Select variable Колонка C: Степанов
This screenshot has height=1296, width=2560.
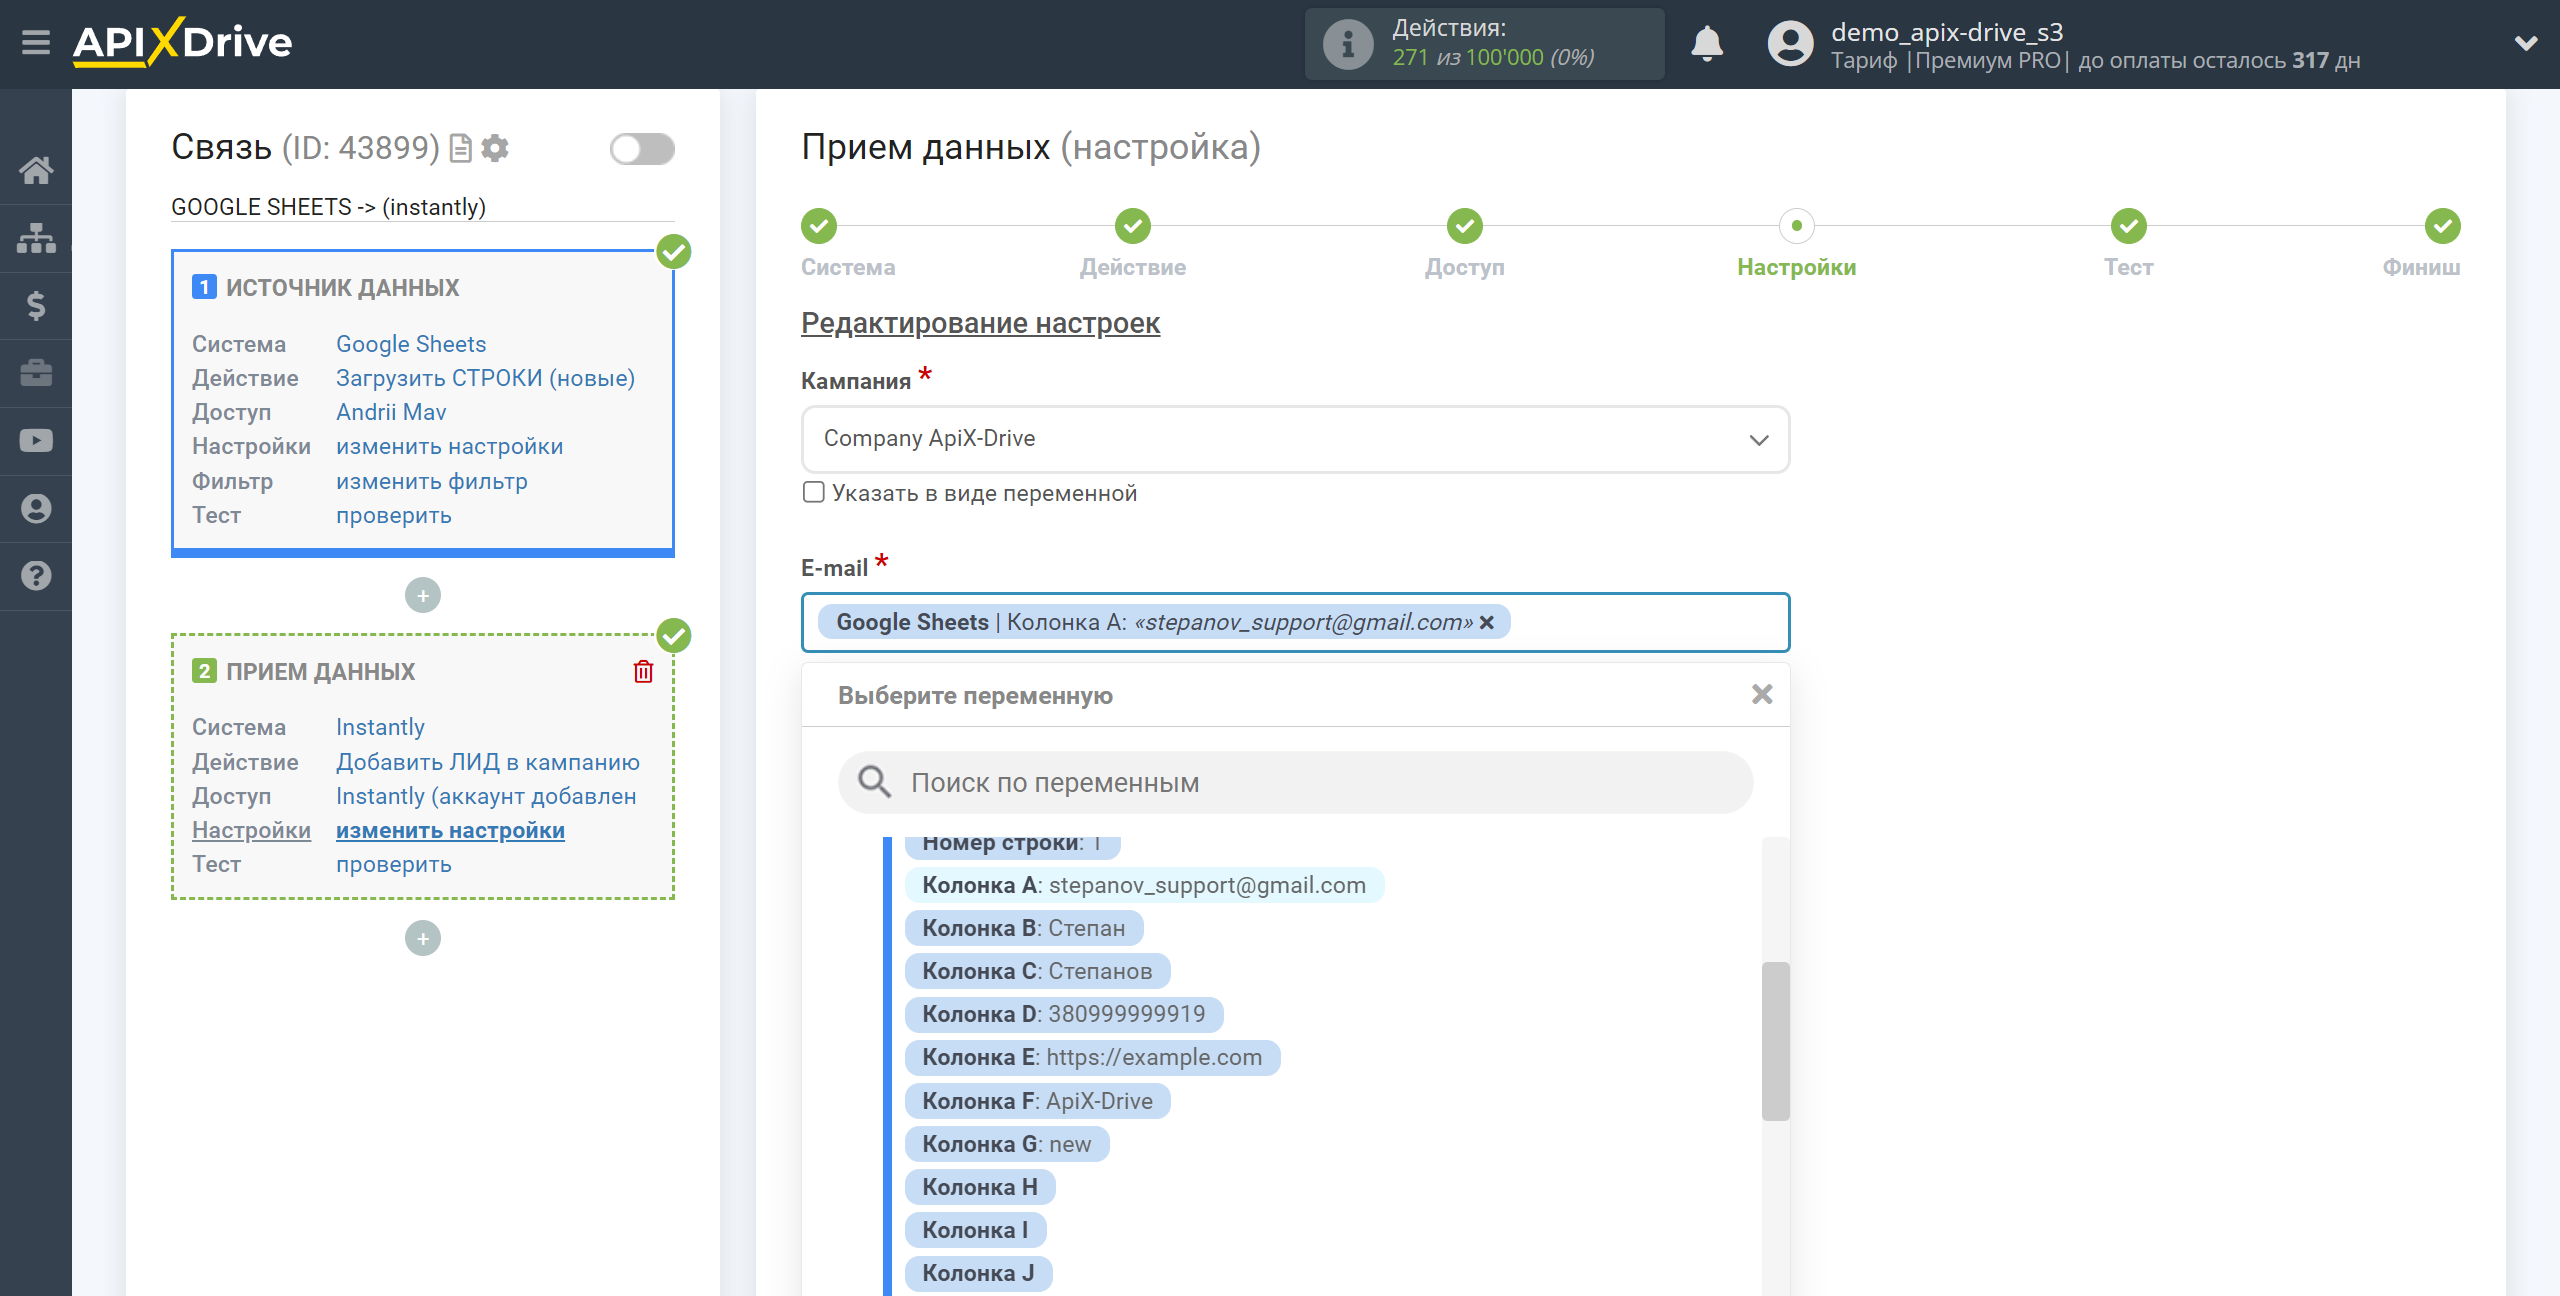(1037, 971)
